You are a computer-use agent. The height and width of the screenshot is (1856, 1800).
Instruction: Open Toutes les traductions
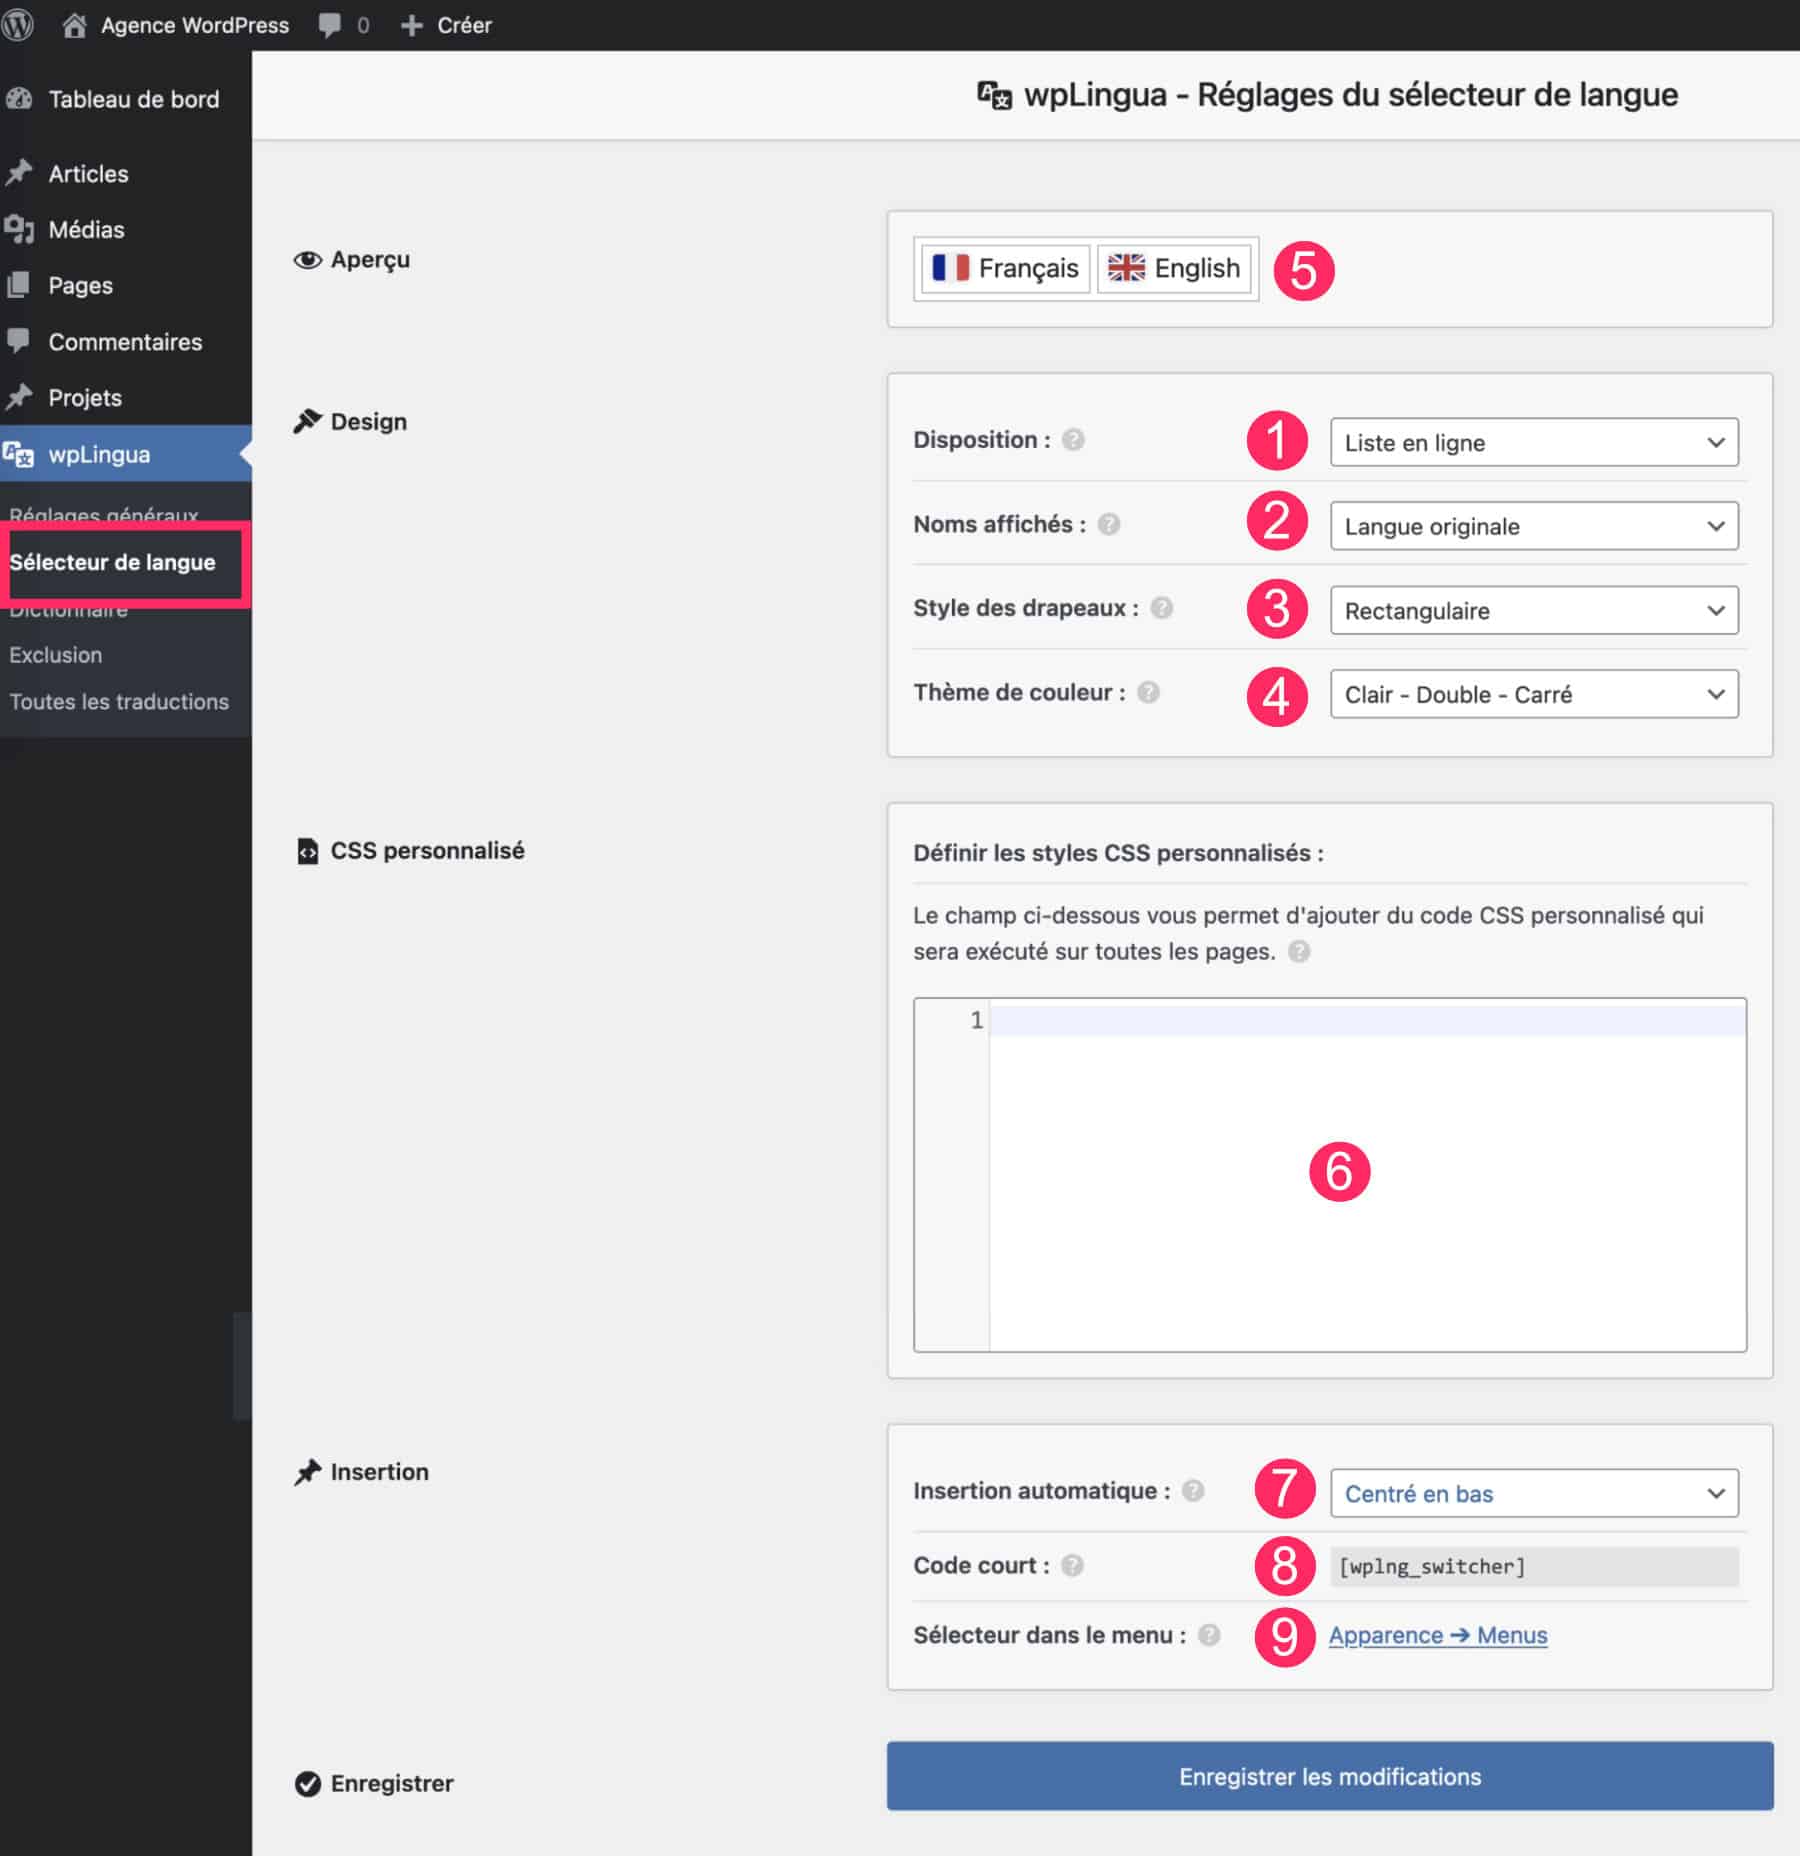[x=119, y=702]
